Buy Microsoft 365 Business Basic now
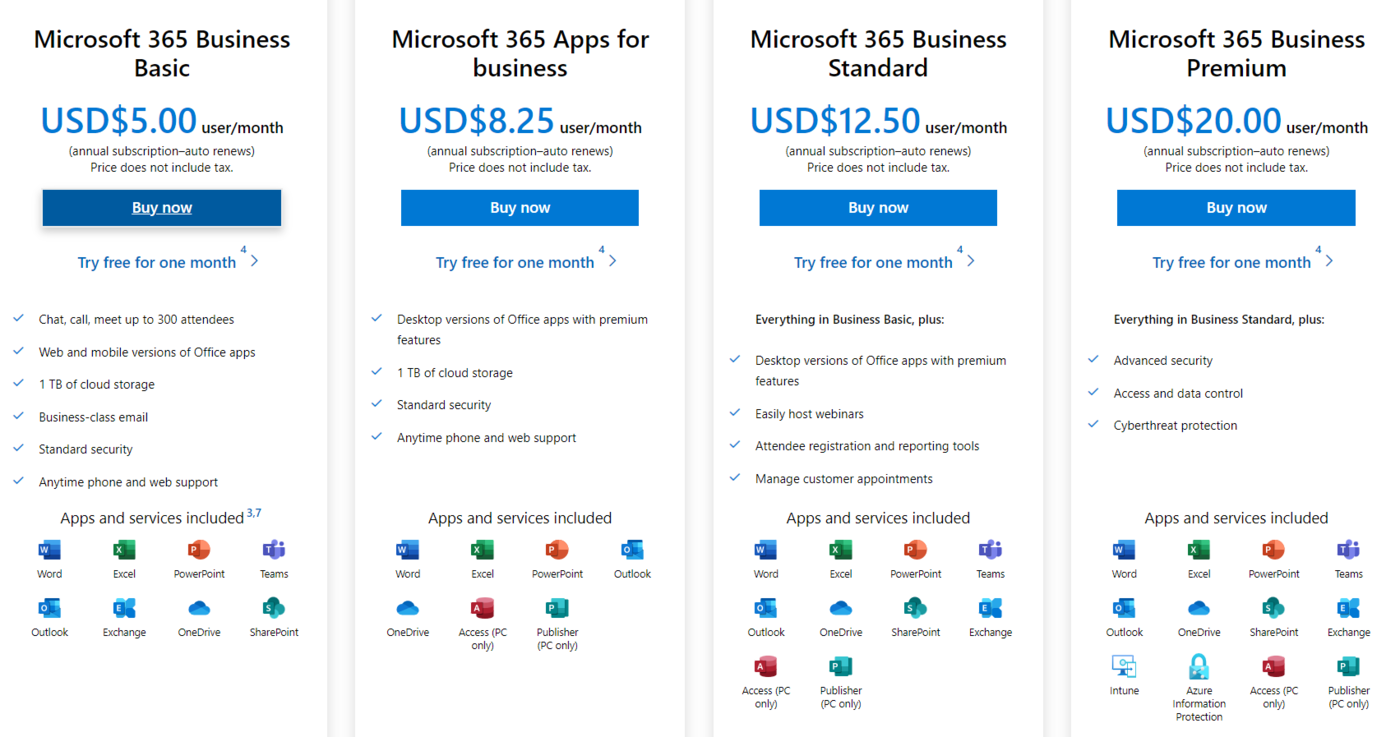 (162, 208)
